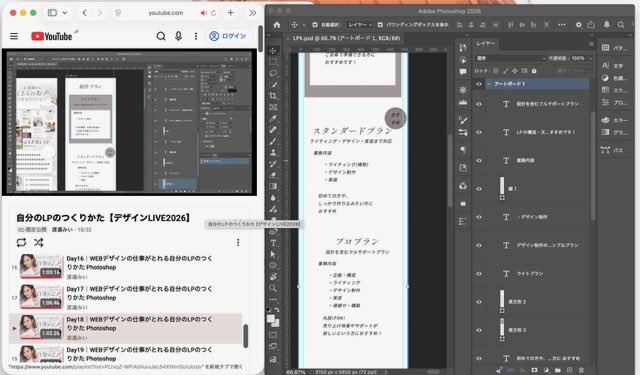Select the Eraser tool
Screen dimensions: 640x375
coord(273,175)
